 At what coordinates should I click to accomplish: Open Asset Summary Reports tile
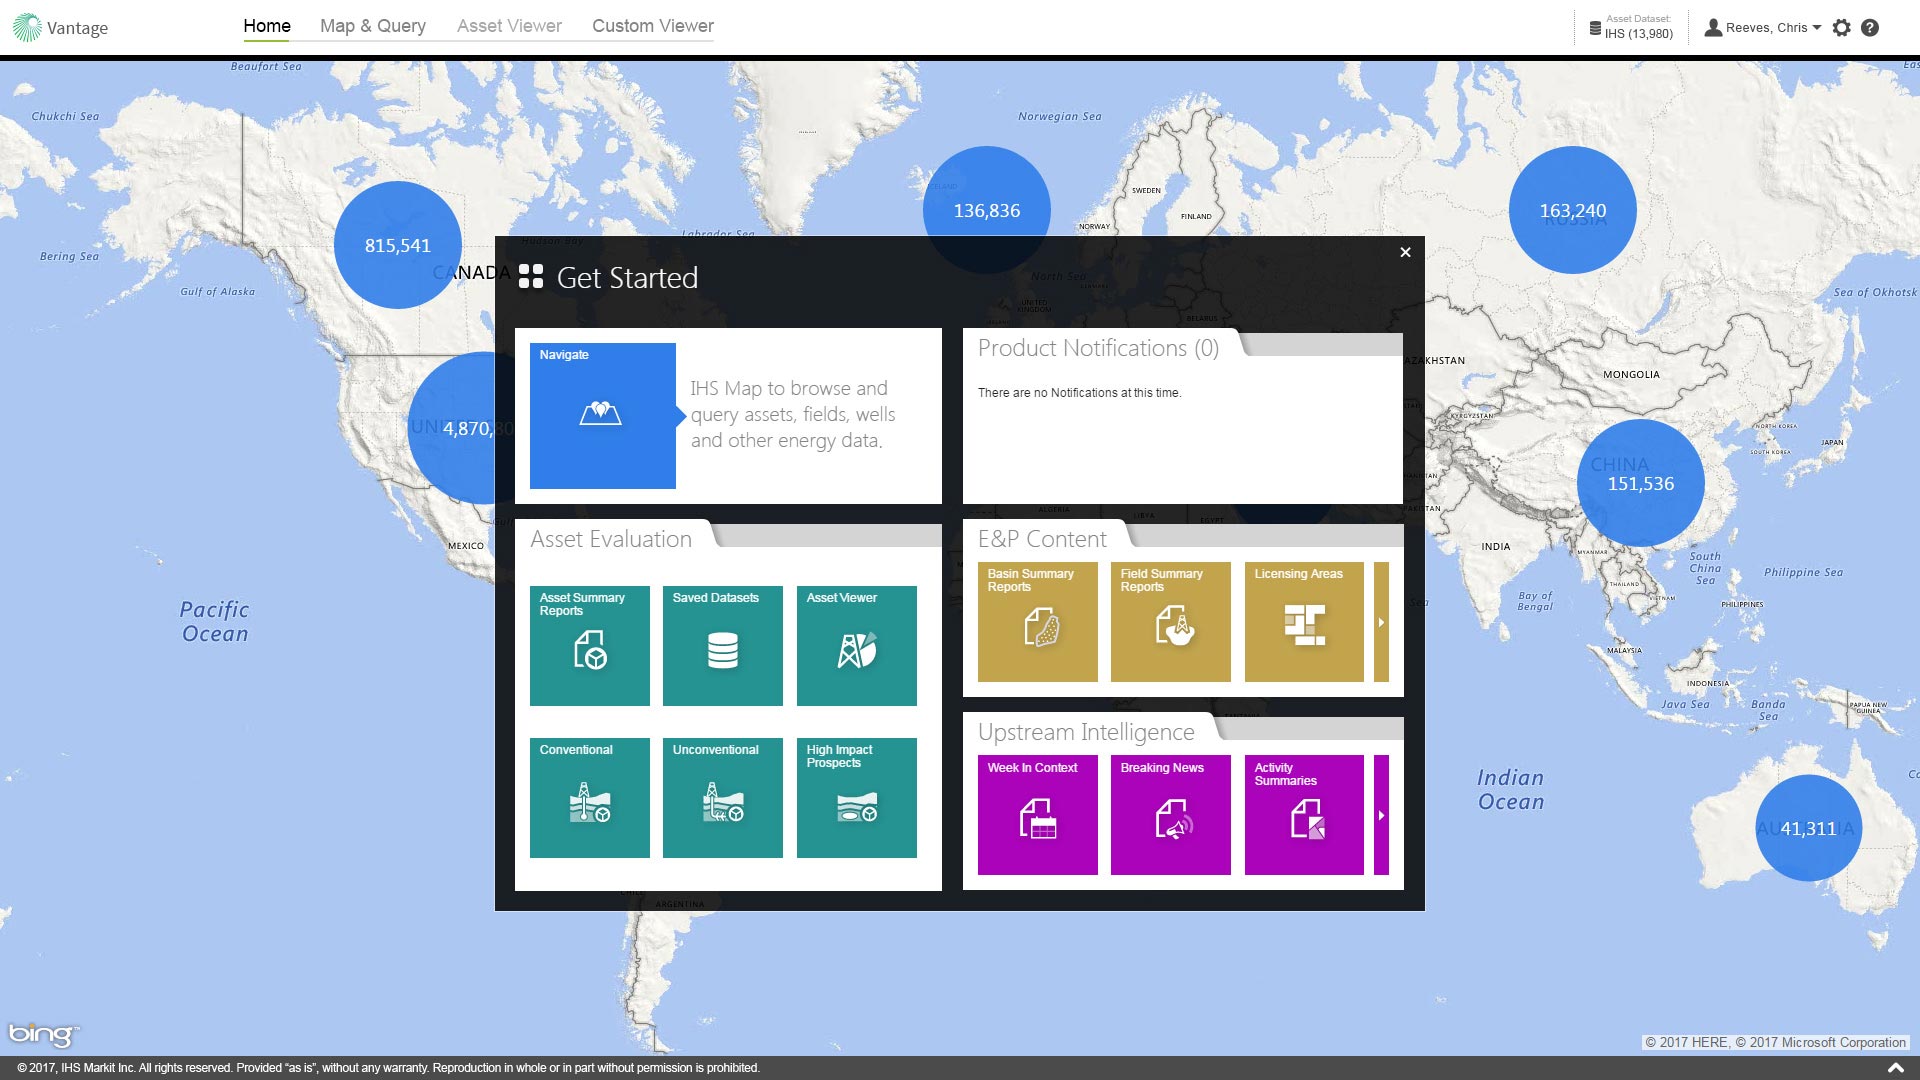click(x=589, y=646)
